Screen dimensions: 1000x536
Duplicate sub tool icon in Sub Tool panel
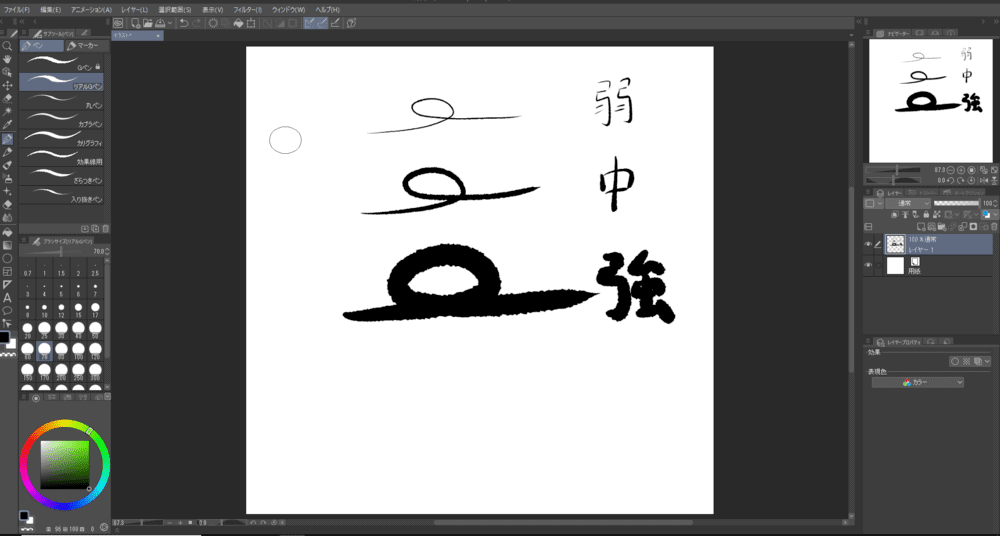click(x=95, y=228)
